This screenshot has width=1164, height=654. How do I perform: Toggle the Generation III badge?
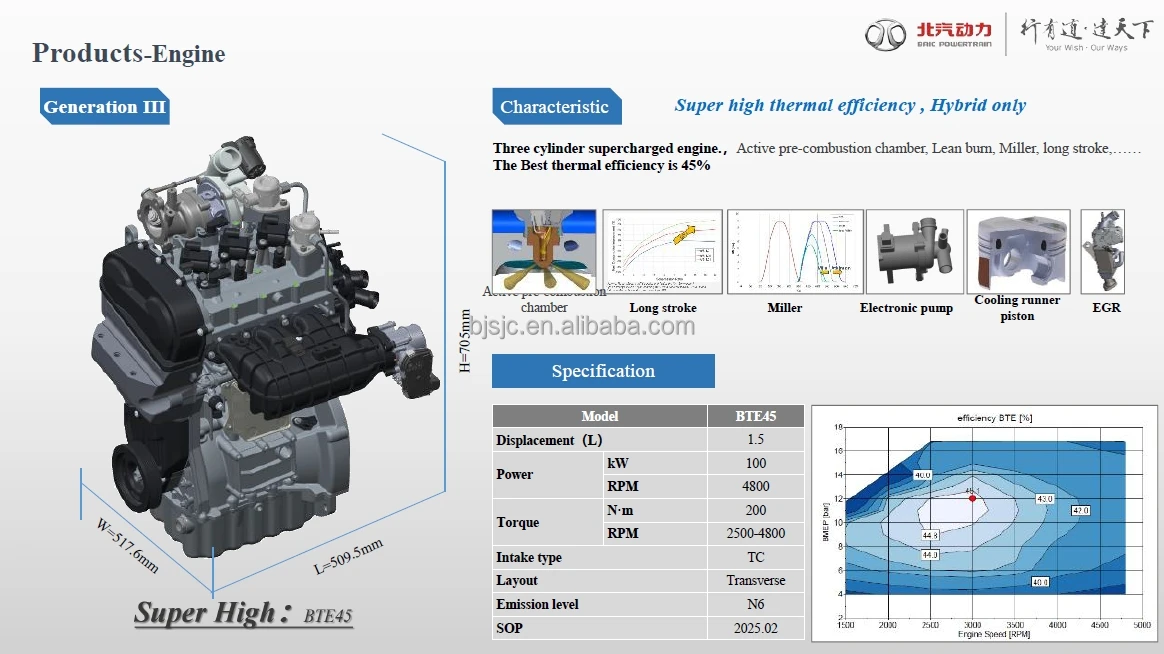tap(104, 107)
